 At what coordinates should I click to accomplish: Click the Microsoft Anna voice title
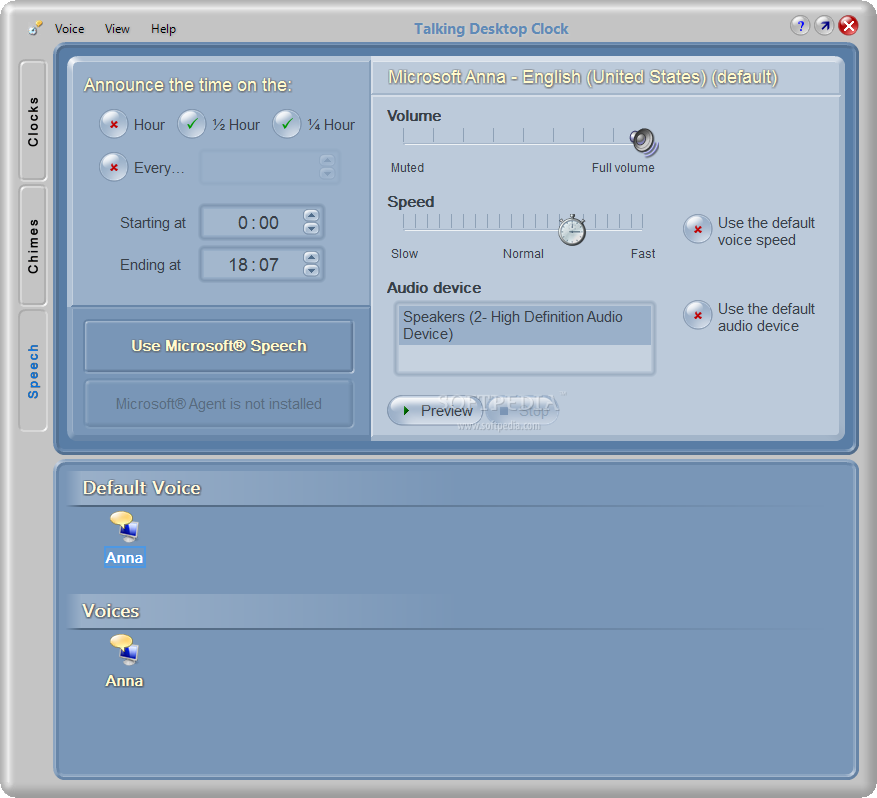583,77
